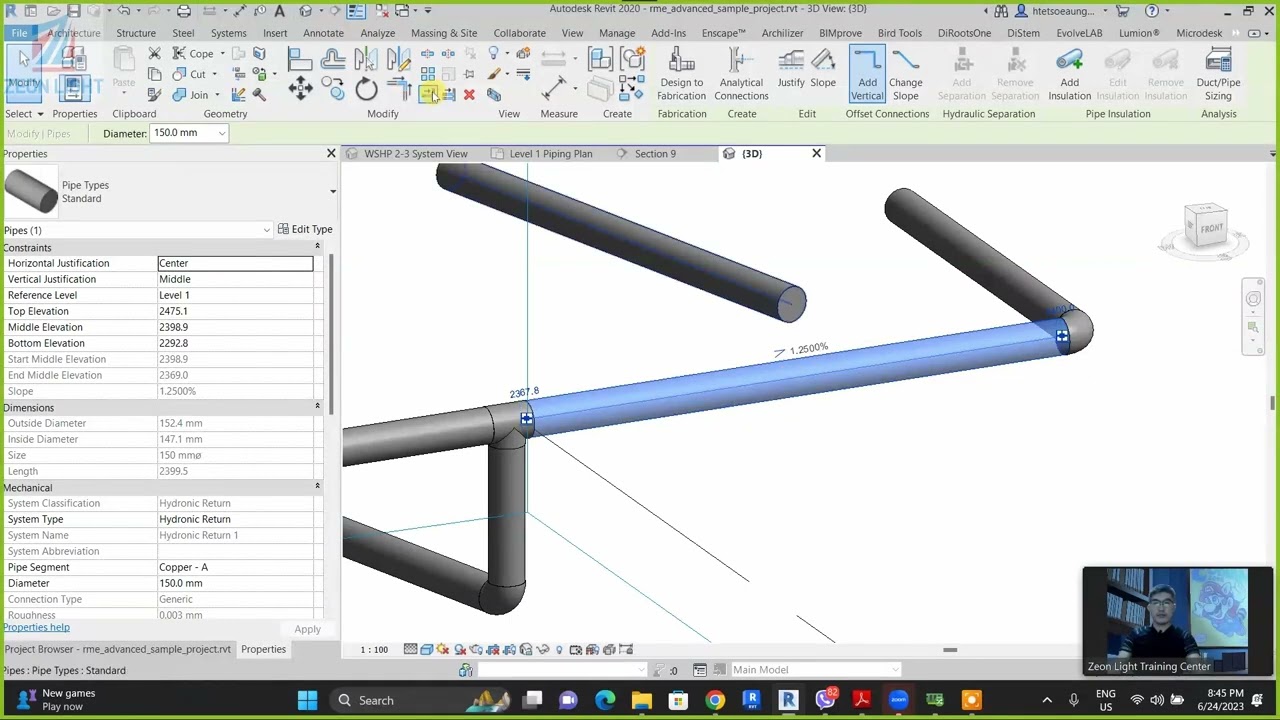Toggle Reveal Hidden Elements lightbulb
1280x720 pixels.
[x=559, y=650]
